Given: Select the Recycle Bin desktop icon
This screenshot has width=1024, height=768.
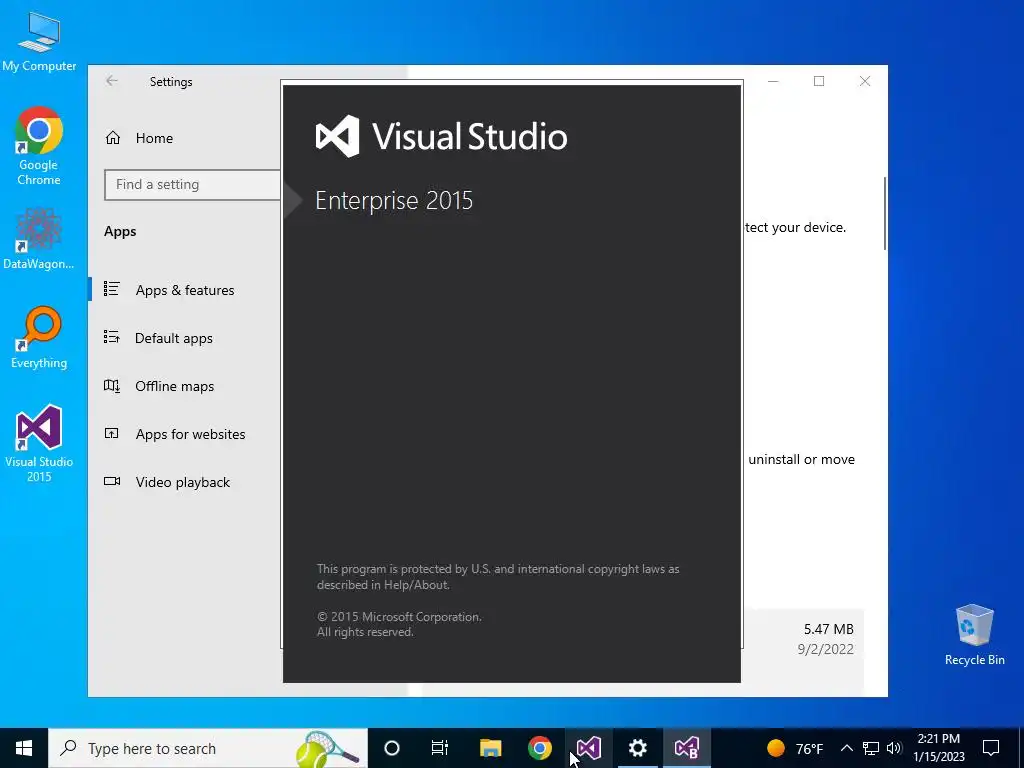Looking at the screenshot, I should point(974,635).
